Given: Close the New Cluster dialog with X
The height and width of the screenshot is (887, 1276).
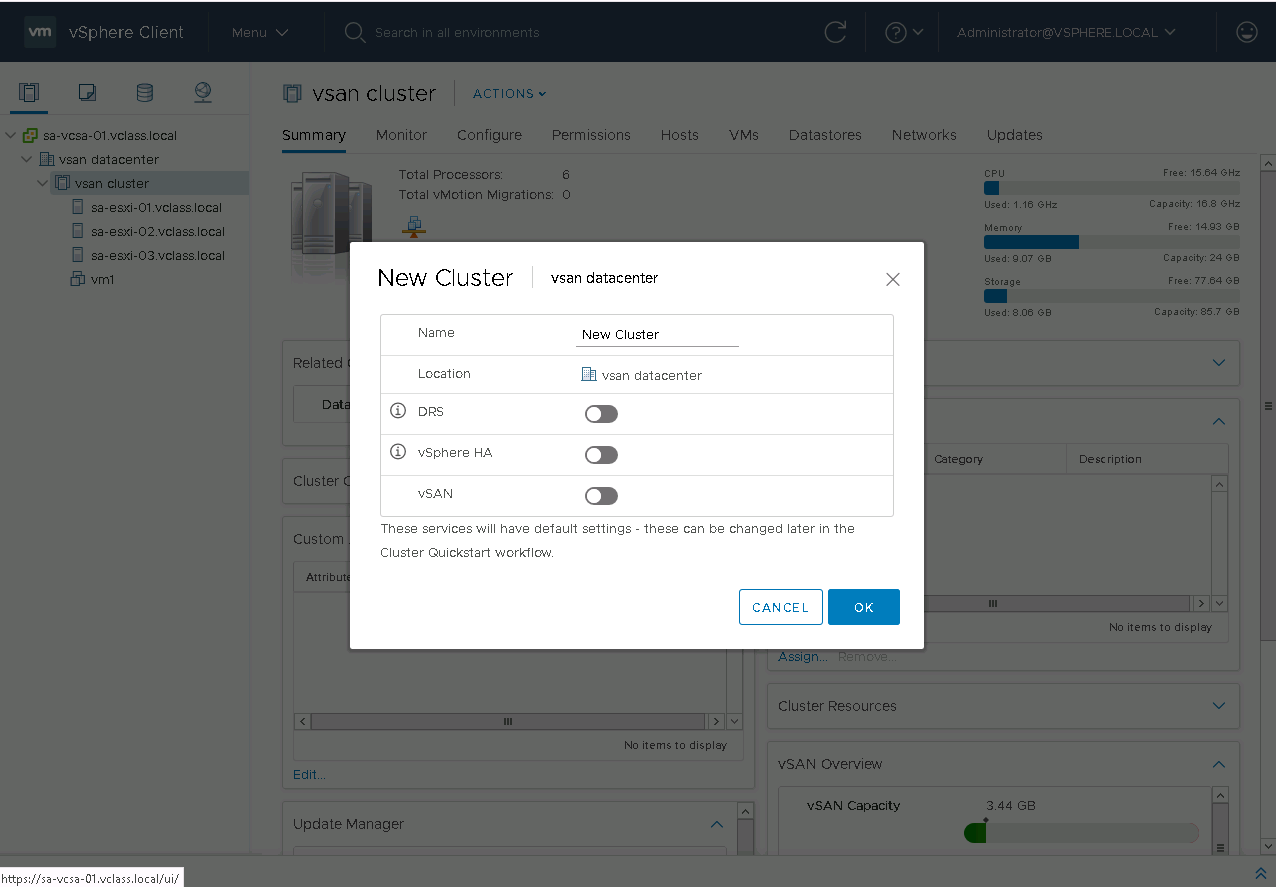Looking at the screenshot, I should pos(893,279).
